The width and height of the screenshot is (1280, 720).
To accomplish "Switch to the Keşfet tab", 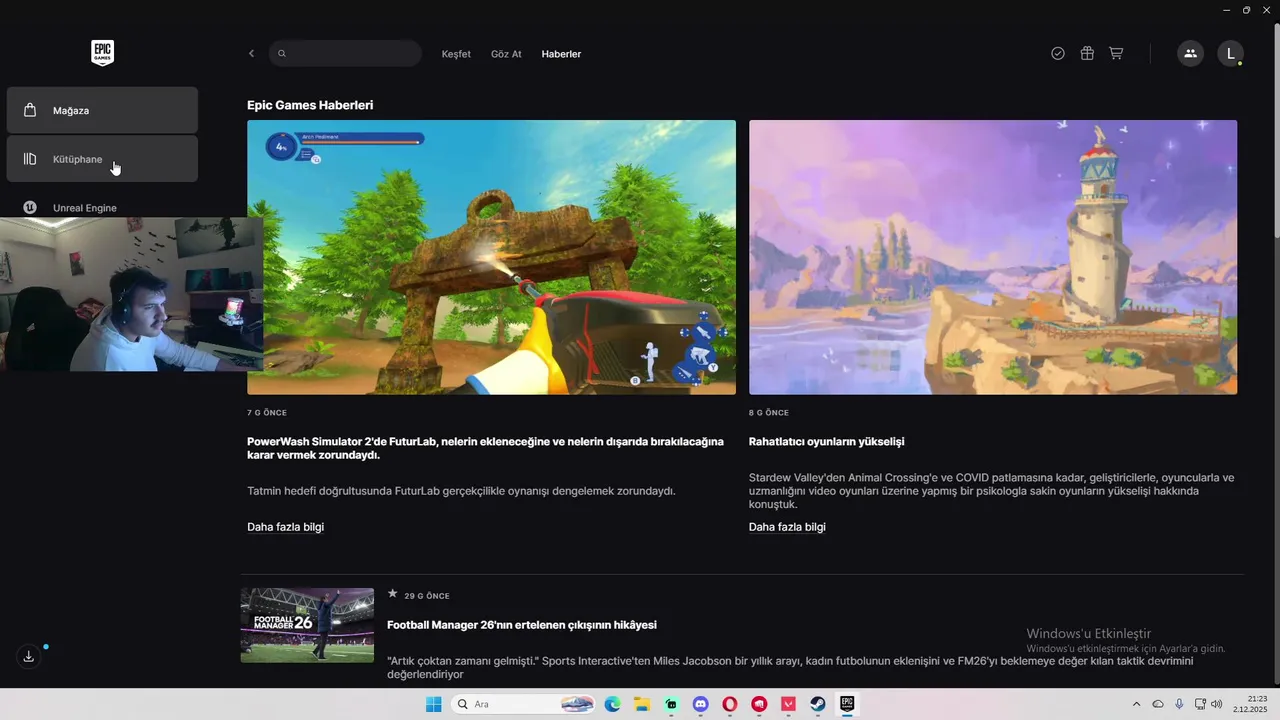I will [456, 54].
